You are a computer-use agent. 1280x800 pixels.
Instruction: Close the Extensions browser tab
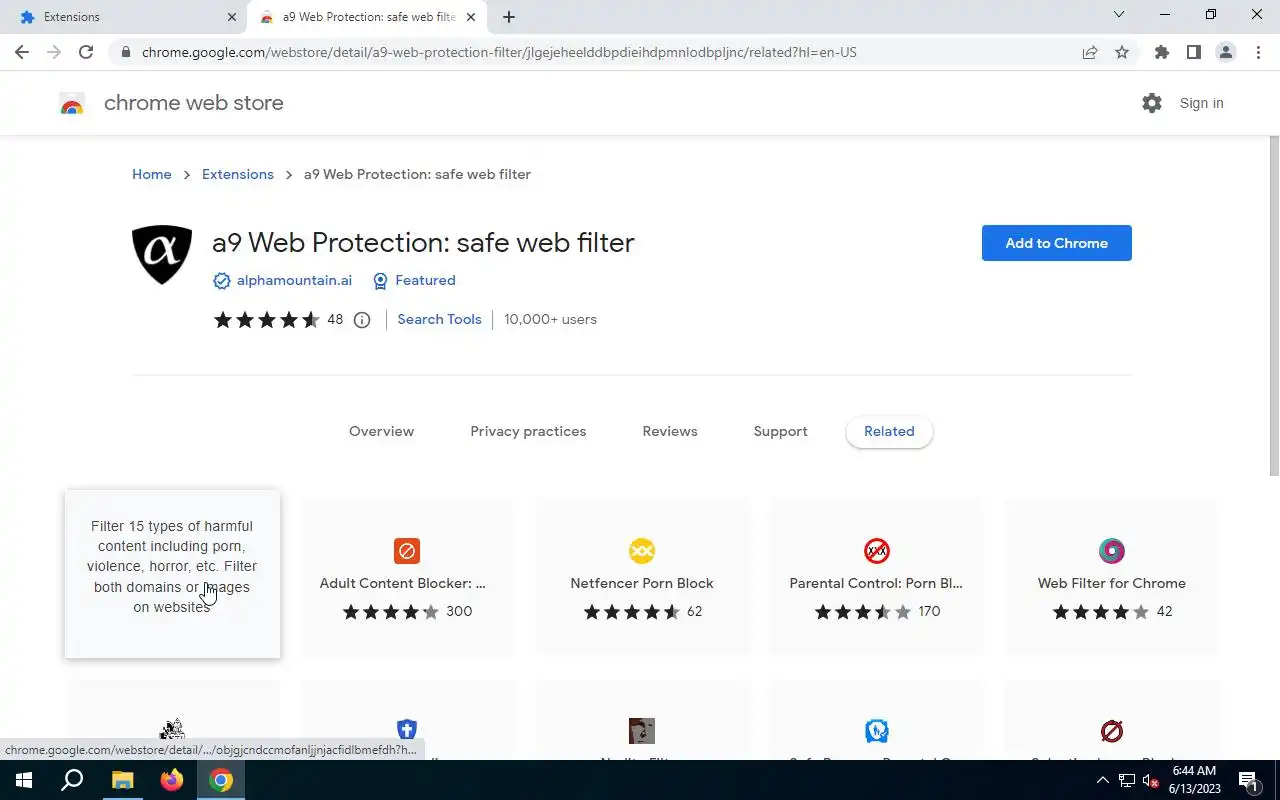point(231,17)
